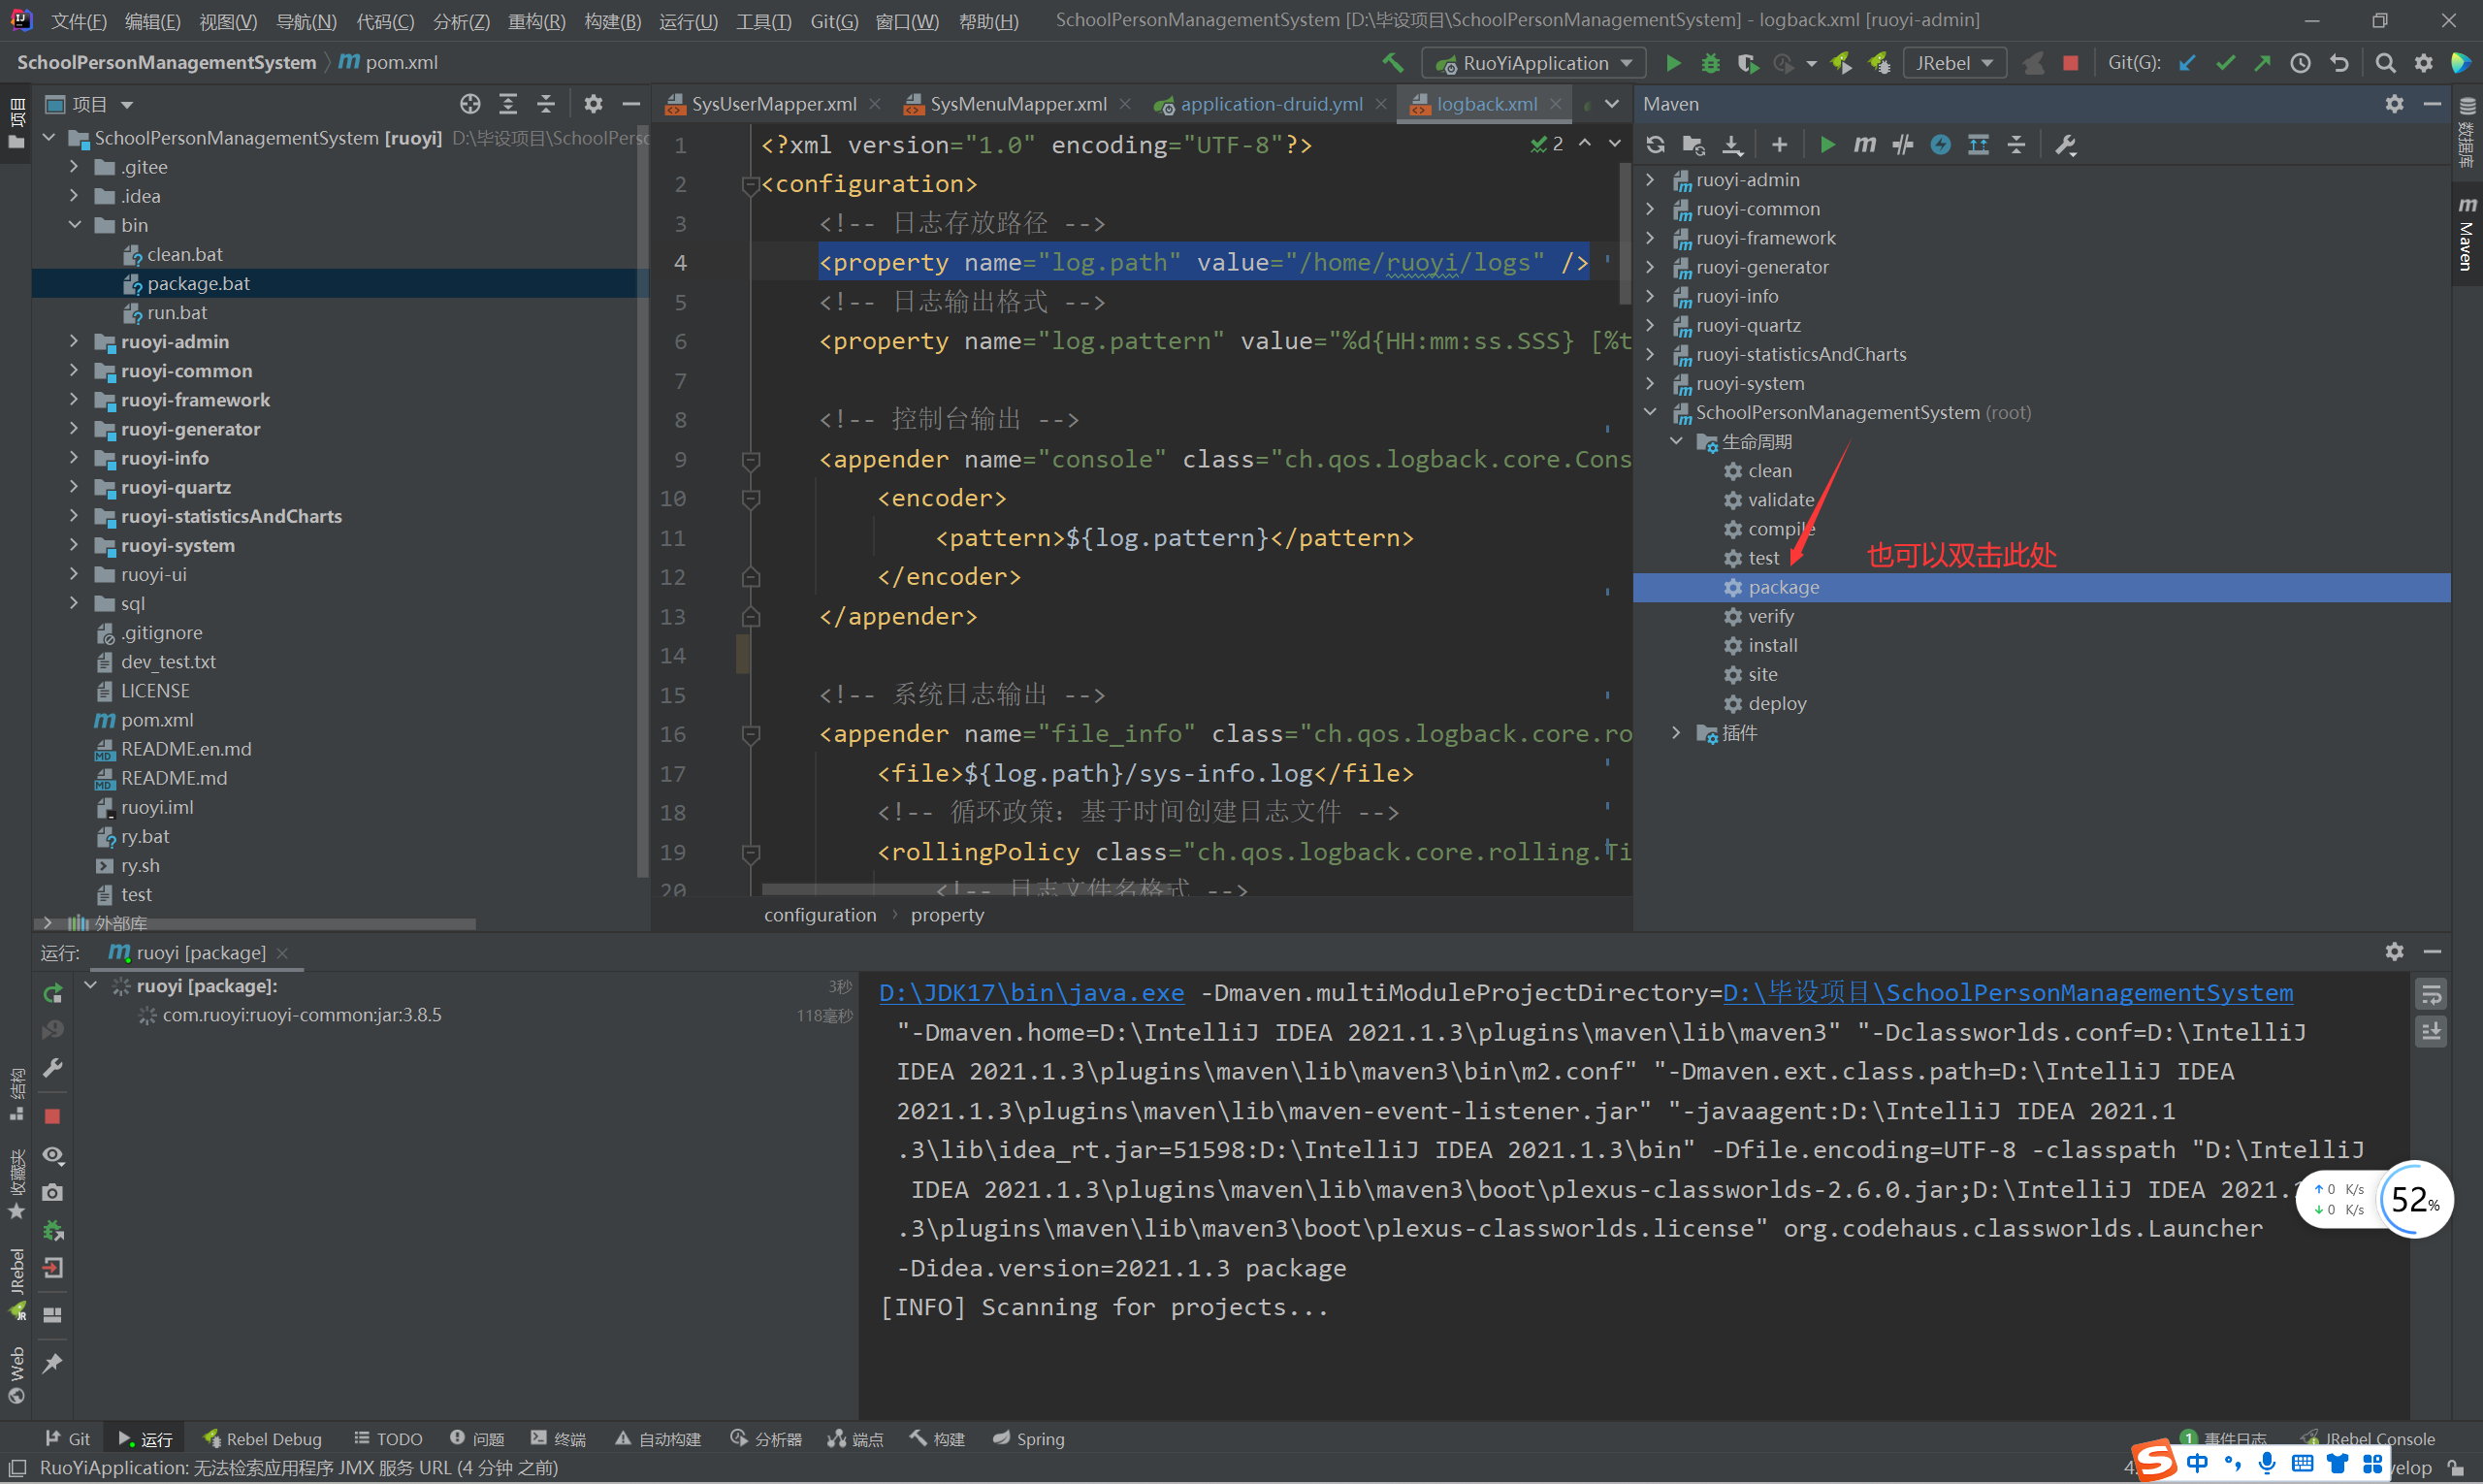Expand plugins node in Maven panel
This screenshot has width=2483, height=1484.
[x=1677, y=732]
